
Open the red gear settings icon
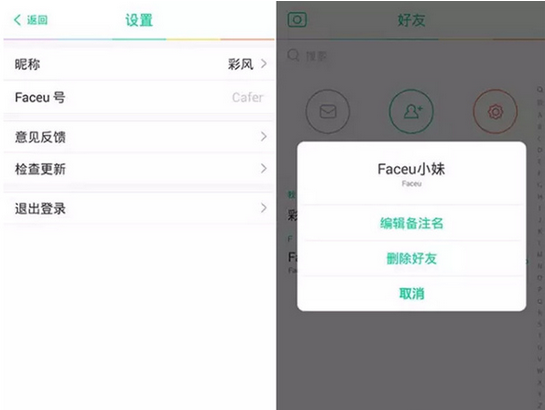(495, 112)
